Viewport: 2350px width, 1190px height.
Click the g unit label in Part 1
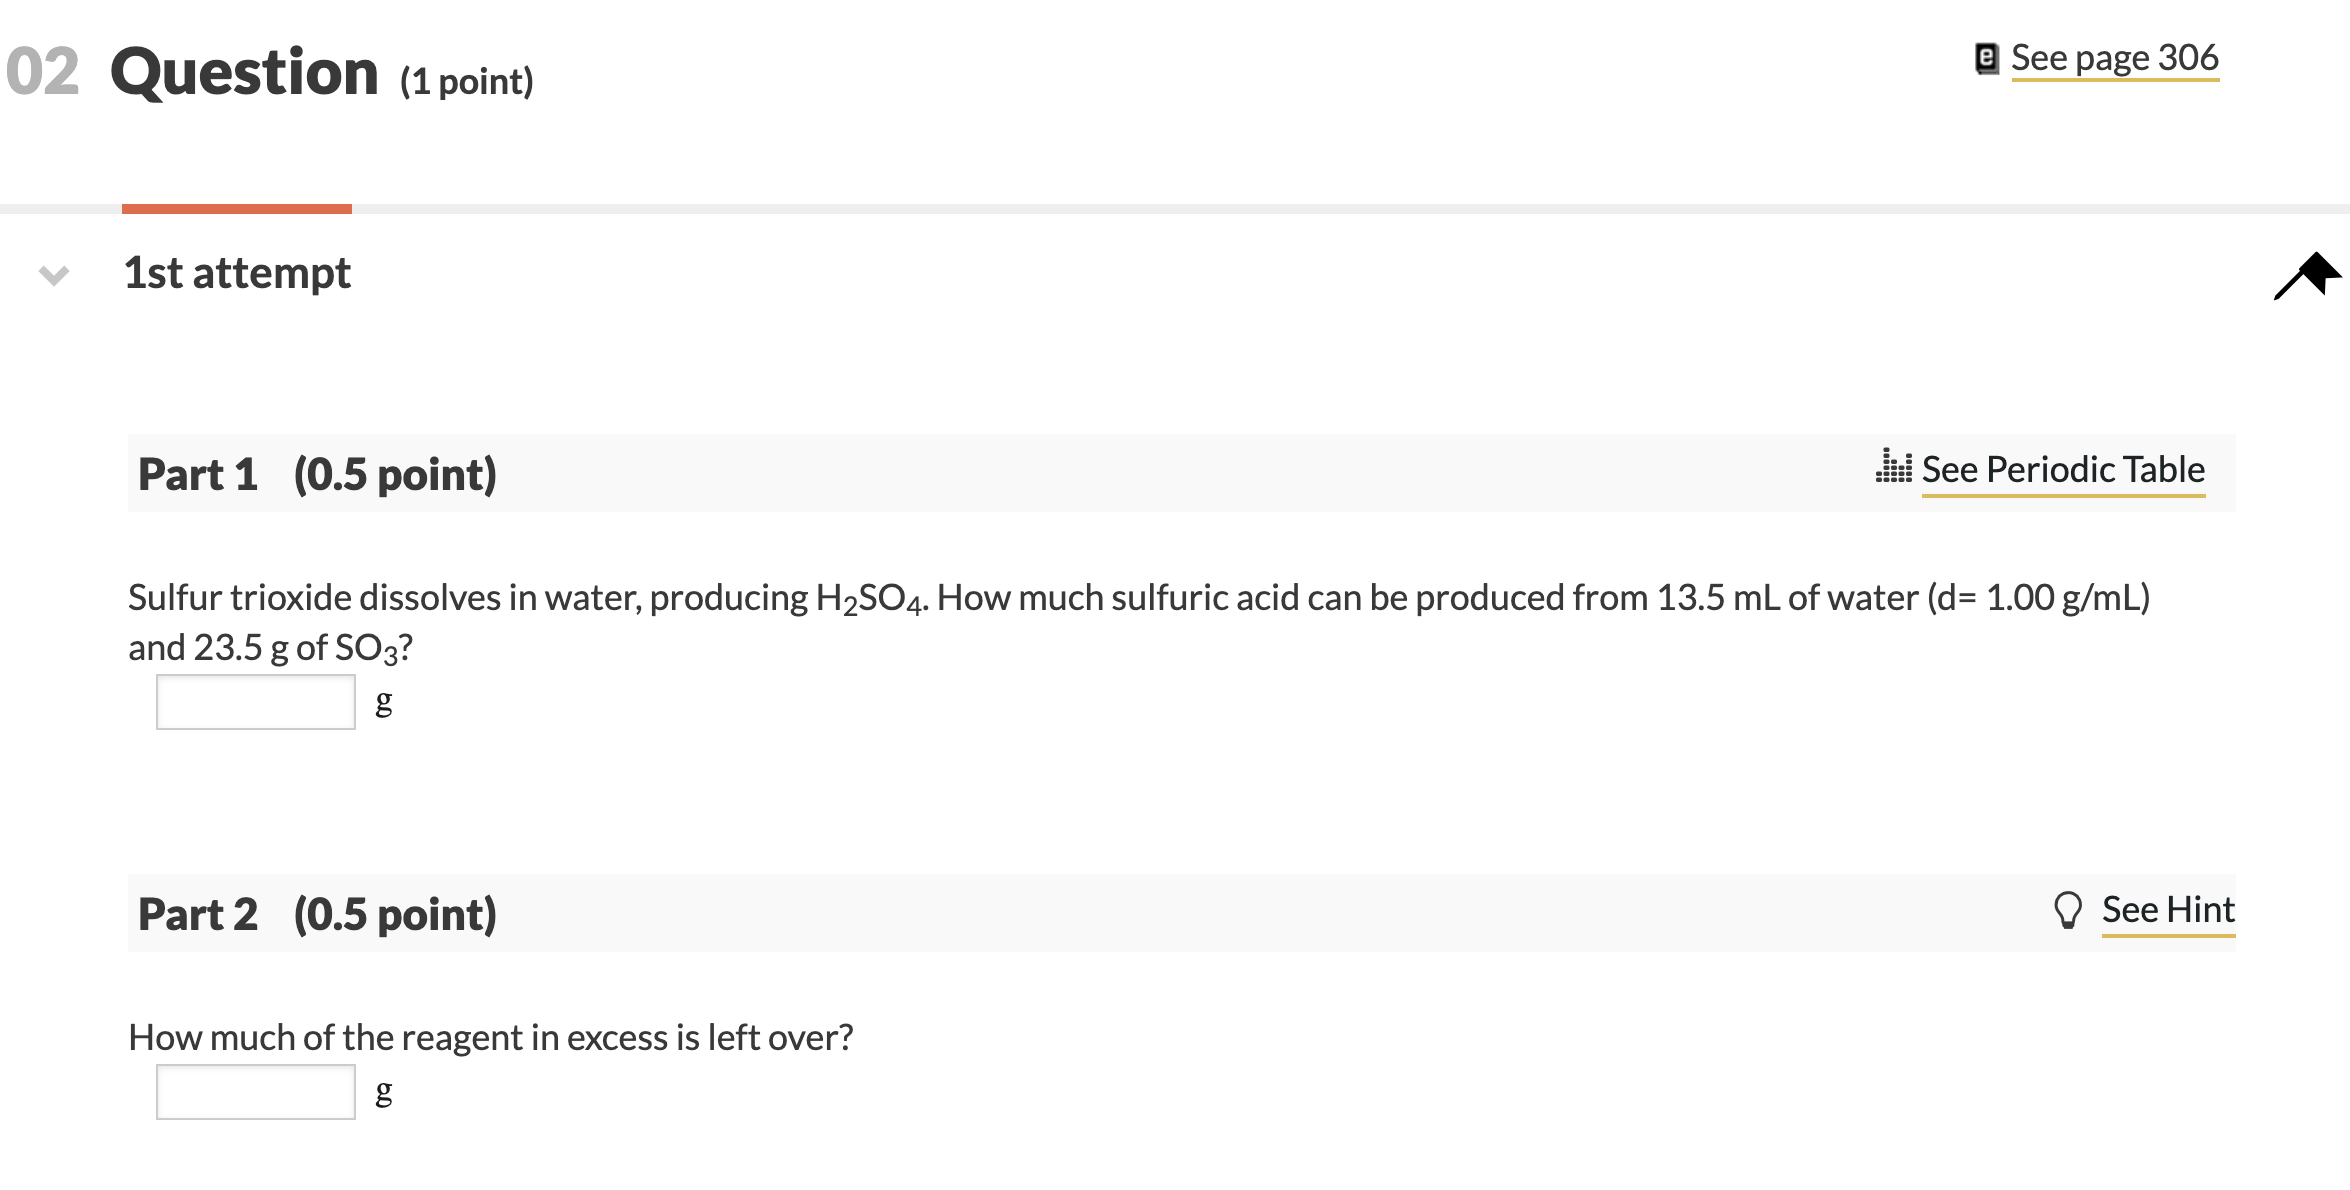[x=383, y=702]
